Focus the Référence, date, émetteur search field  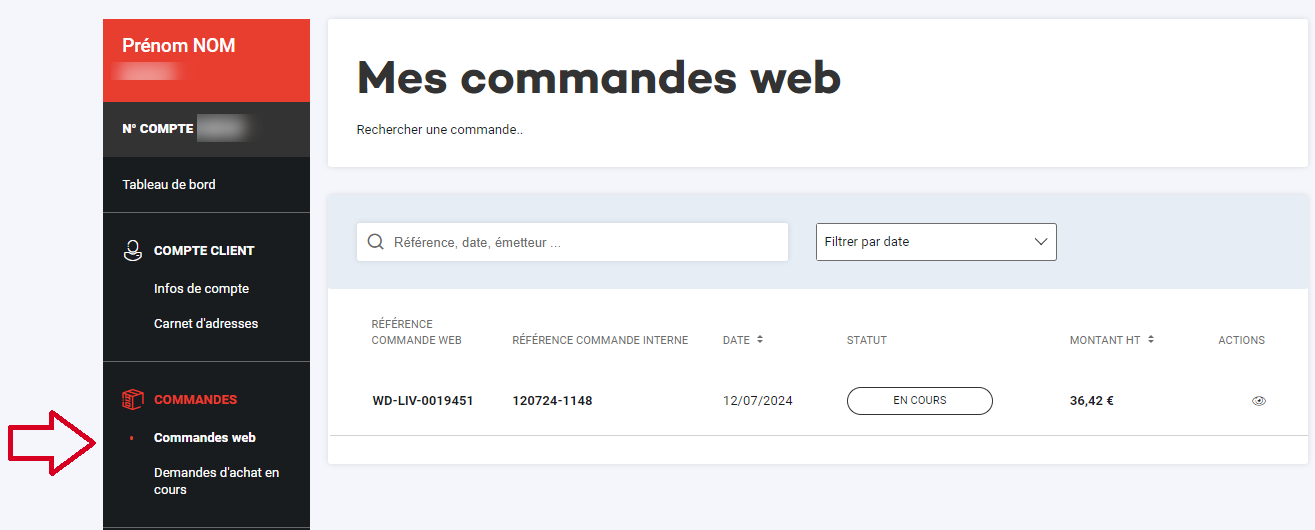click(x=572, y=242)
